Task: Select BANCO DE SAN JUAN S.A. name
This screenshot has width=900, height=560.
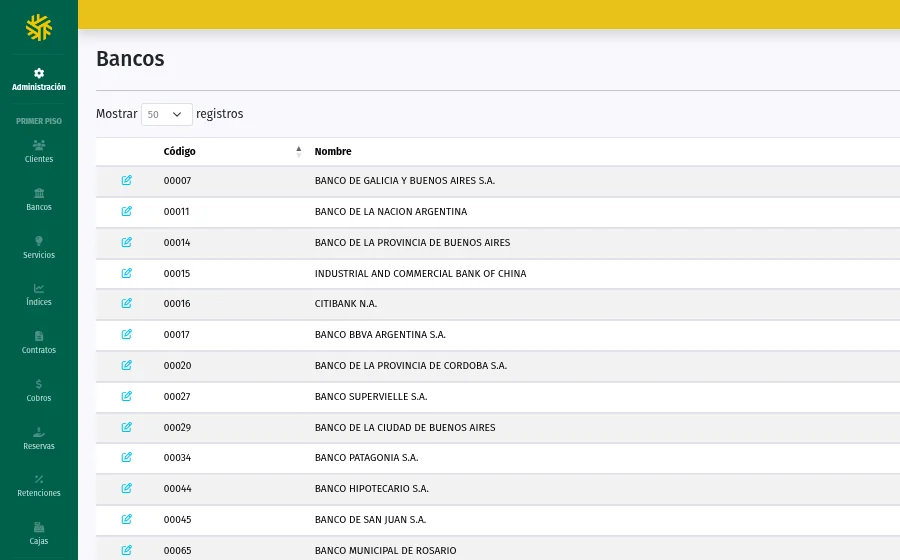Action: pos(370,520)
